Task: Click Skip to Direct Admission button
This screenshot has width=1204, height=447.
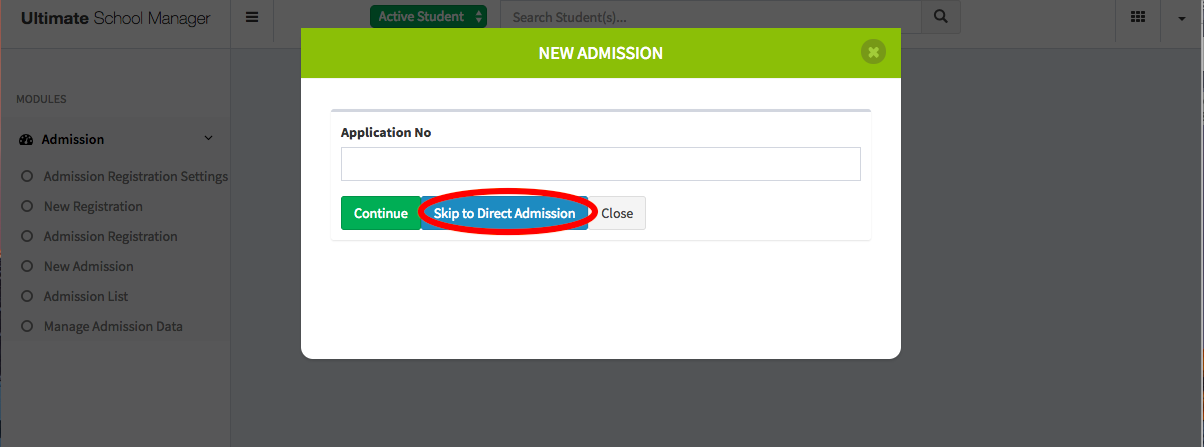Action: [x=504, y=213]
